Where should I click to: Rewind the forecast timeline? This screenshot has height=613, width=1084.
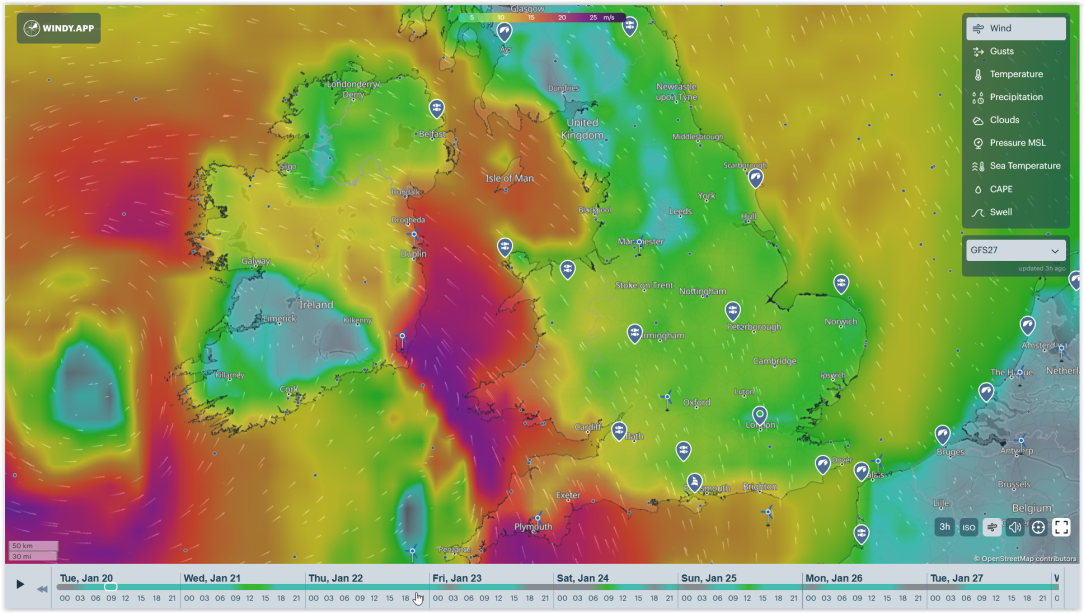pyautogui.click(x=42, y=589)
